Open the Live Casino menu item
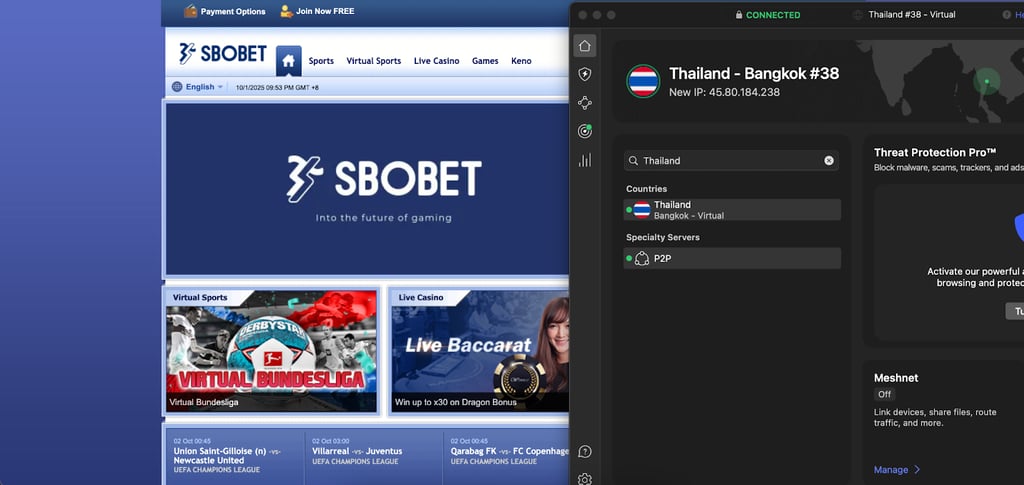Image resolution: width=1024 pixels, height=485 pixels. coord(436,61)
